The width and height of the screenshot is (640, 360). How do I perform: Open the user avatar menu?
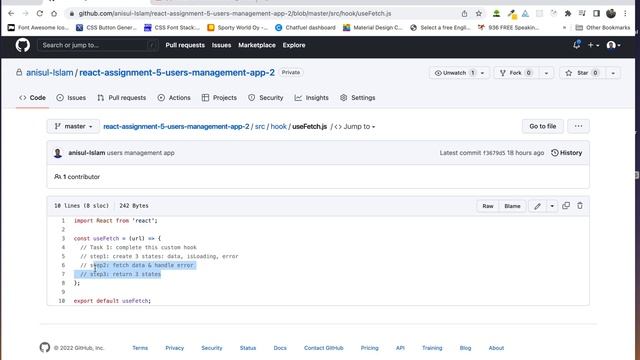click(x=613, y=45)
